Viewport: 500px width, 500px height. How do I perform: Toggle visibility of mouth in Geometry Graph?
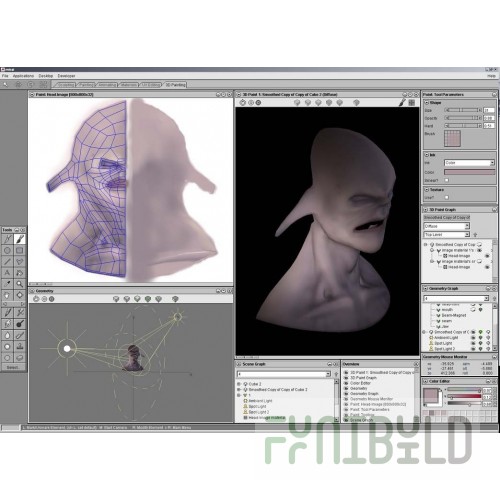coord(473,310)
